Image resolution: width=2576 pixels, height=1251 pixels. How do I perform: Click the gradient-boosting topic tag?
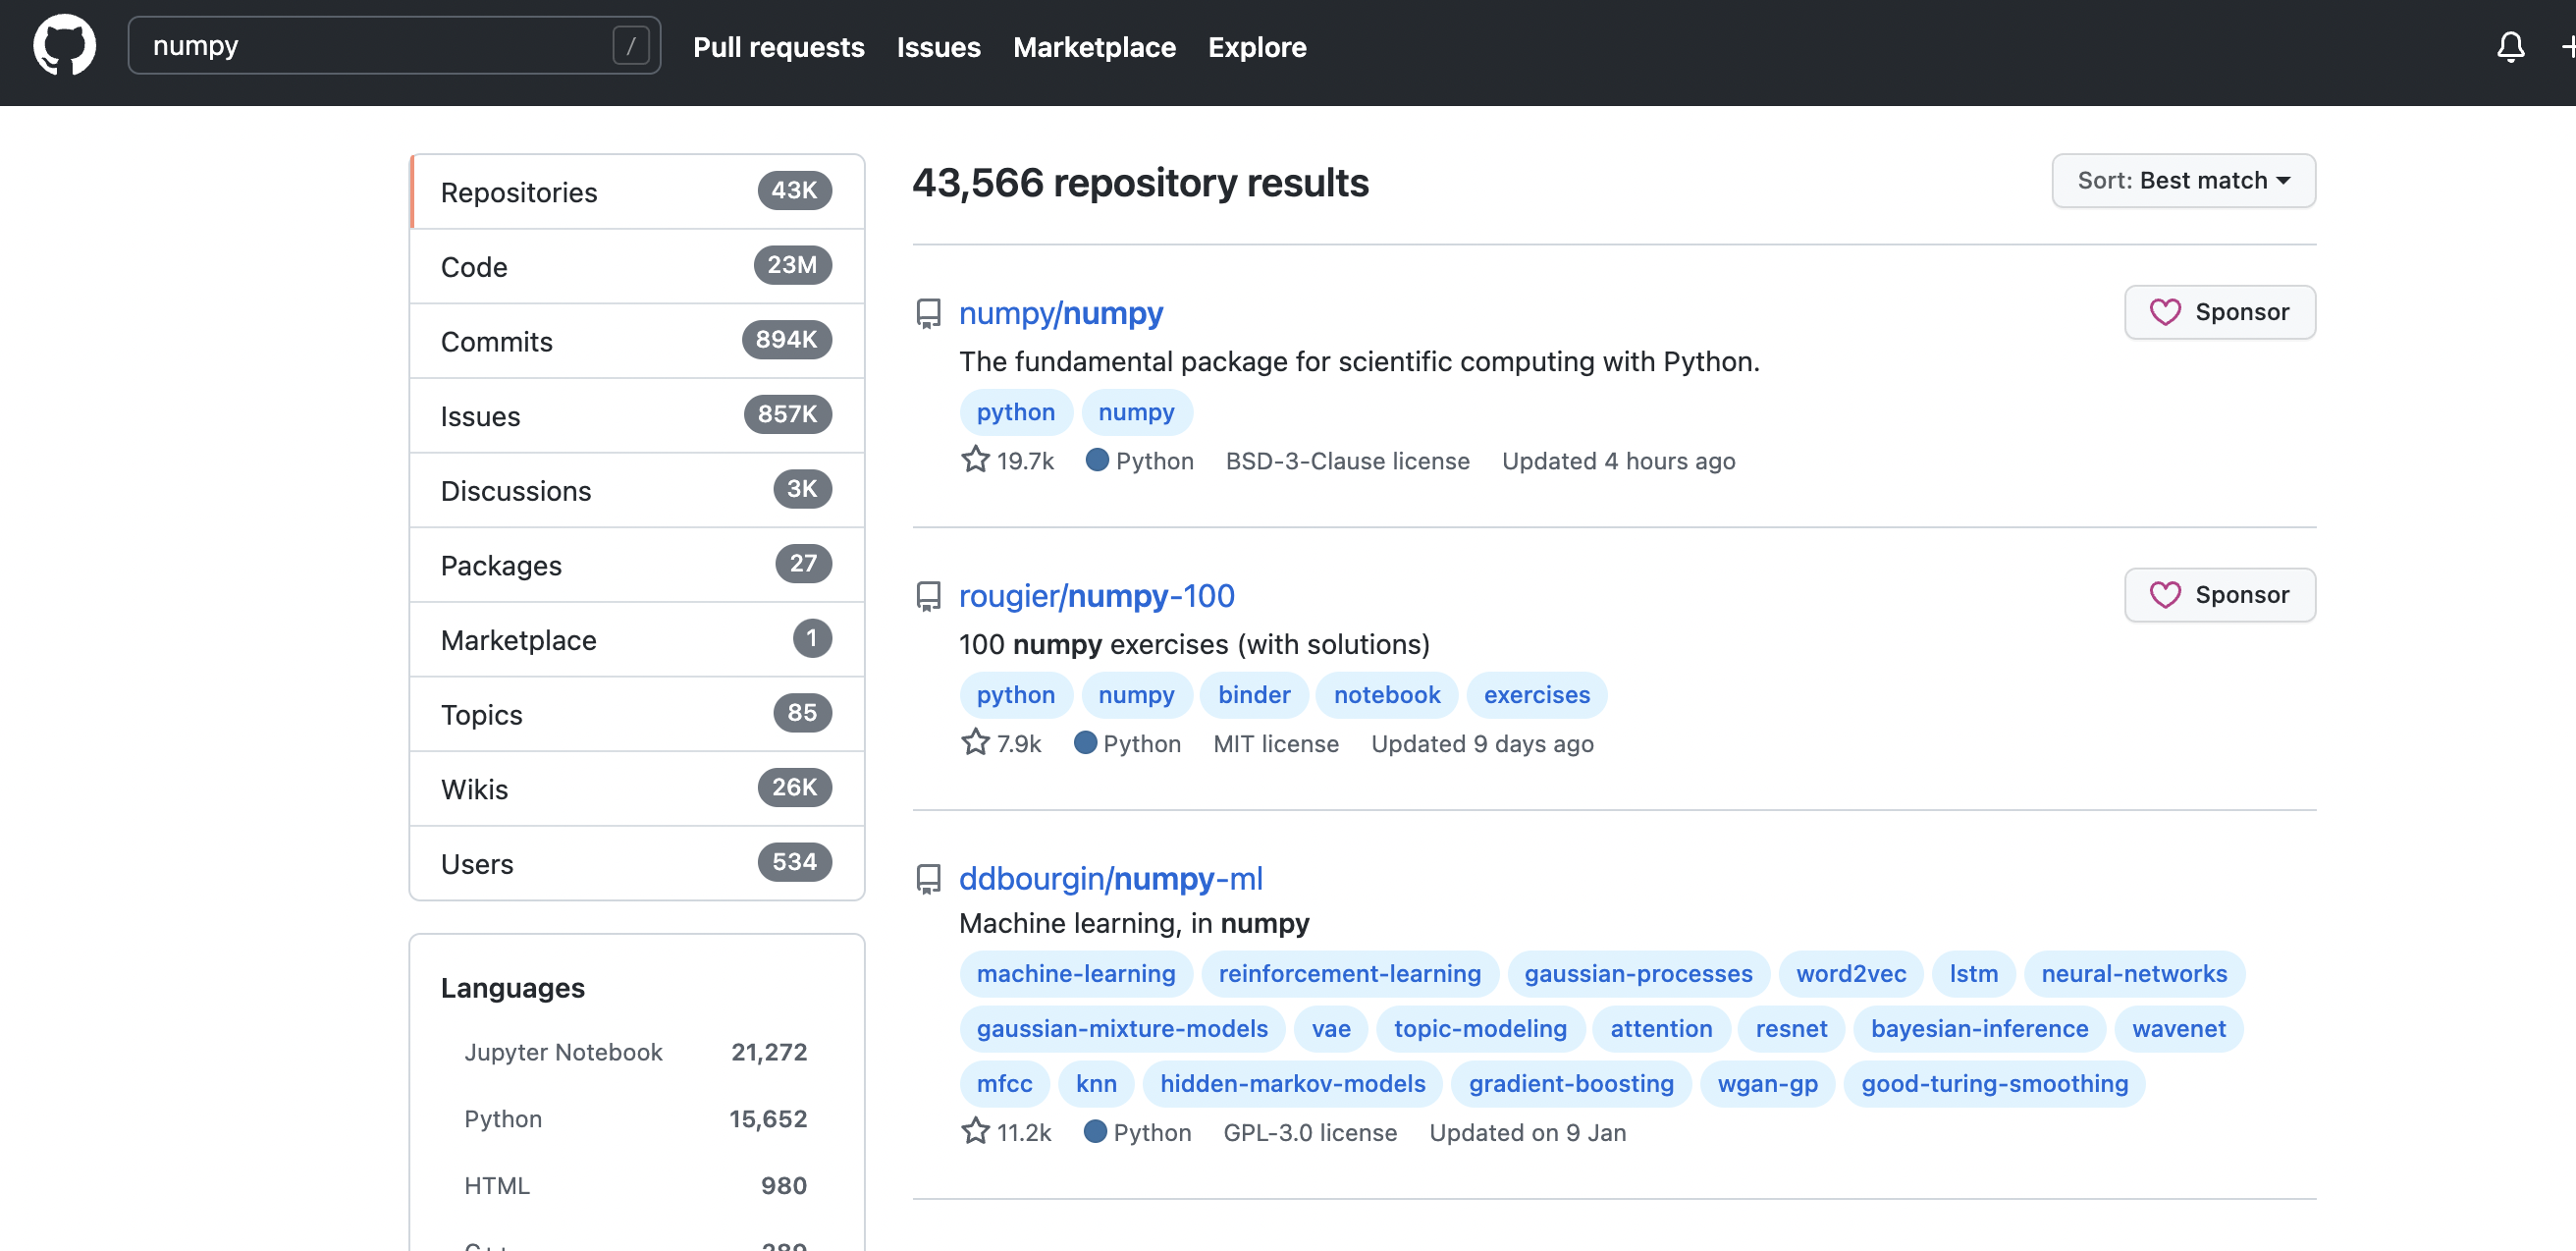(1571, 1084)
